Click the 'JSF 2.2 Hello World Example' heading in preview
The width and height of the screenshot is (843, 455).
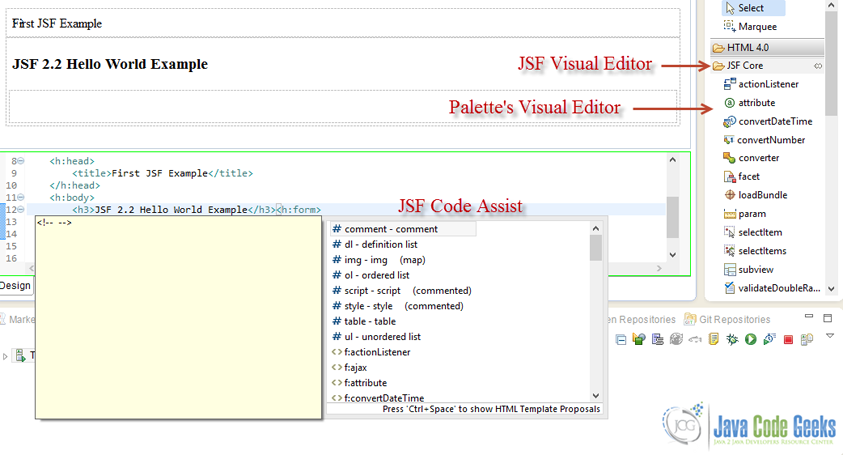point(110,64)
